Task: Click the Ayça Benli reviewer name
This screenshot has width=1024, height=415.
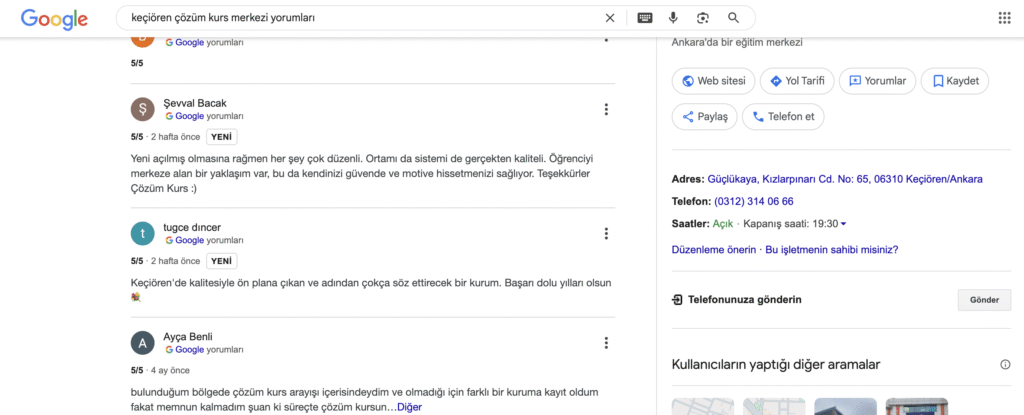Action: [x=187, y=337]
